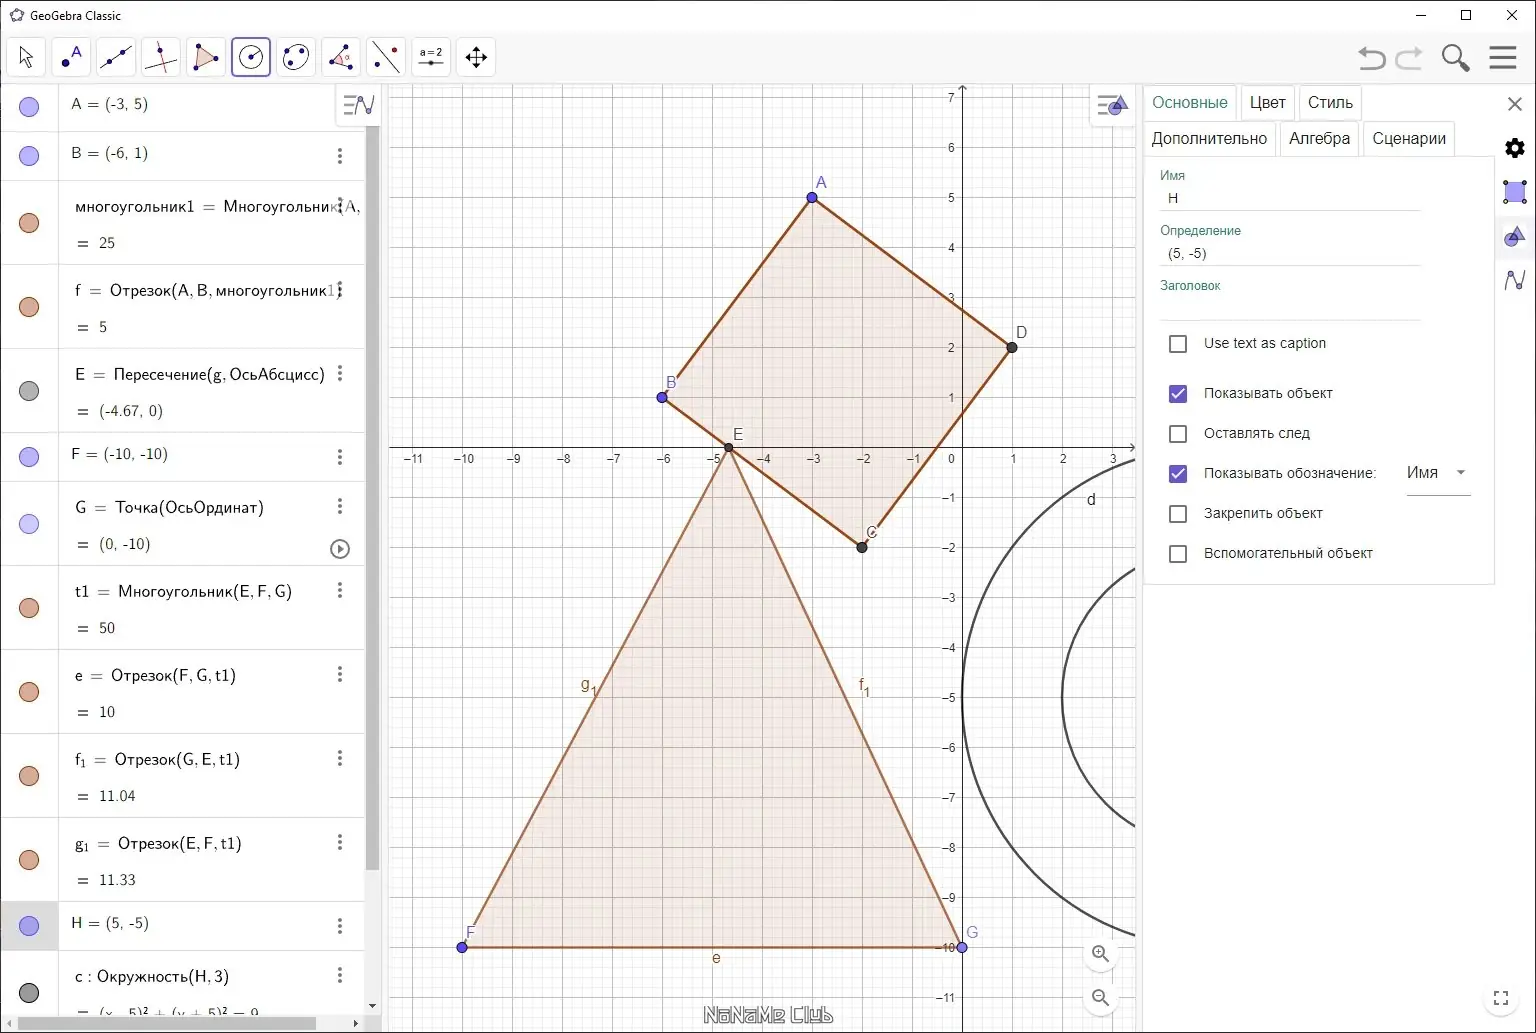Open more options for segment e
Viewport: 1536px width, 1033px height.
[340, 674]
